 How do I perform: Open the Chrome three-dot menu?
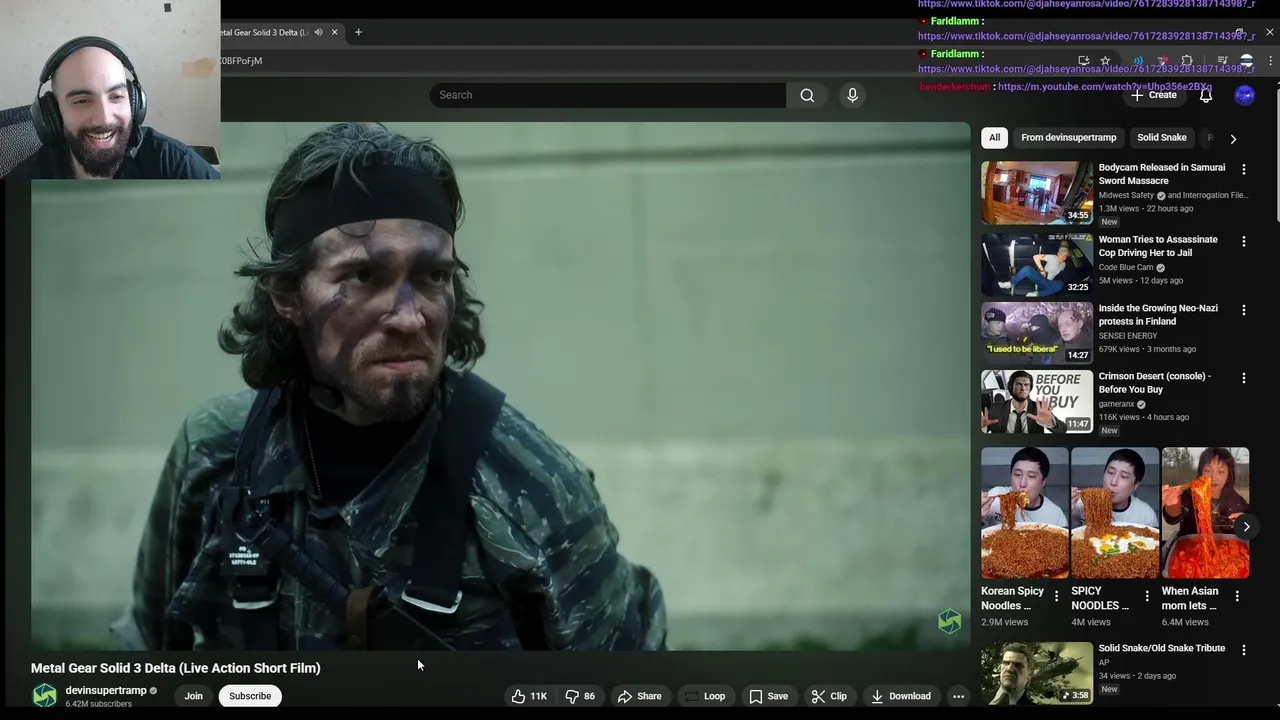[x=1270, y=61]
